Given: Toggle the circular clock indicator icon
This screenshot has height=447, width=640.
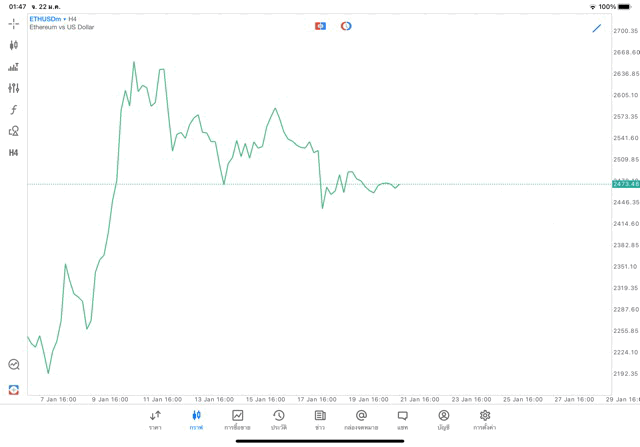Looking at the screenshot, I should (x=346, y=26).
